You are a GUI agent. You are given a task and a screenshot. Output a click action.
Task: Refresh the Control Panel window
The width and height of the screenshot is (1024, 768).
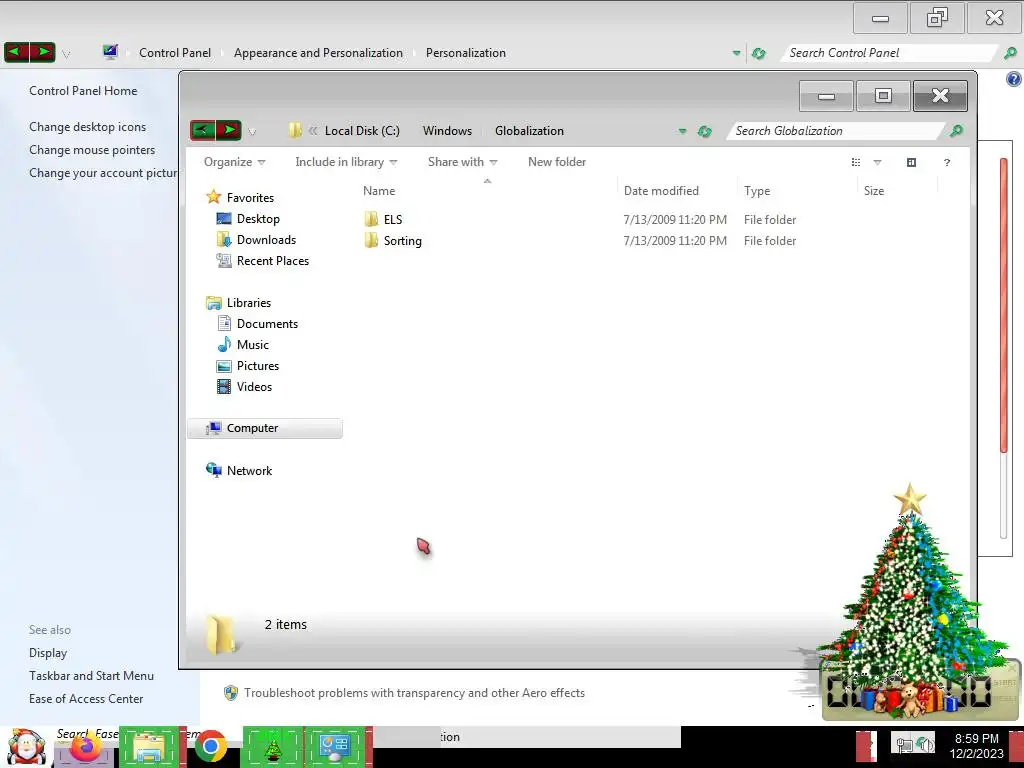[x=758, y=54]
